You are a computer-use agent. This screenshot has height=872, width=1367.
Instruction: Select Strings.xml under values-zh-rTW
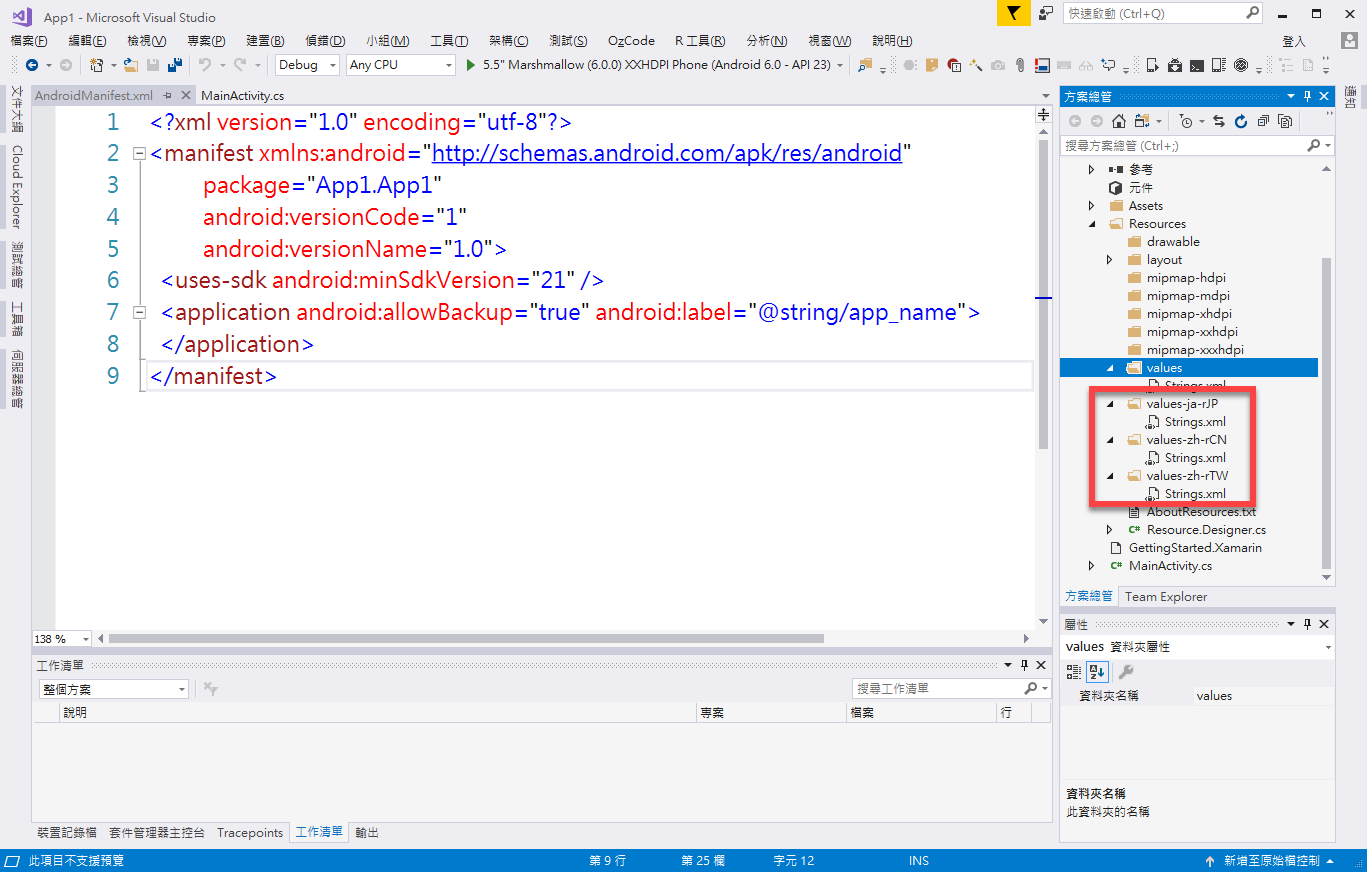pyautogui.click(x=1195, y=494)
